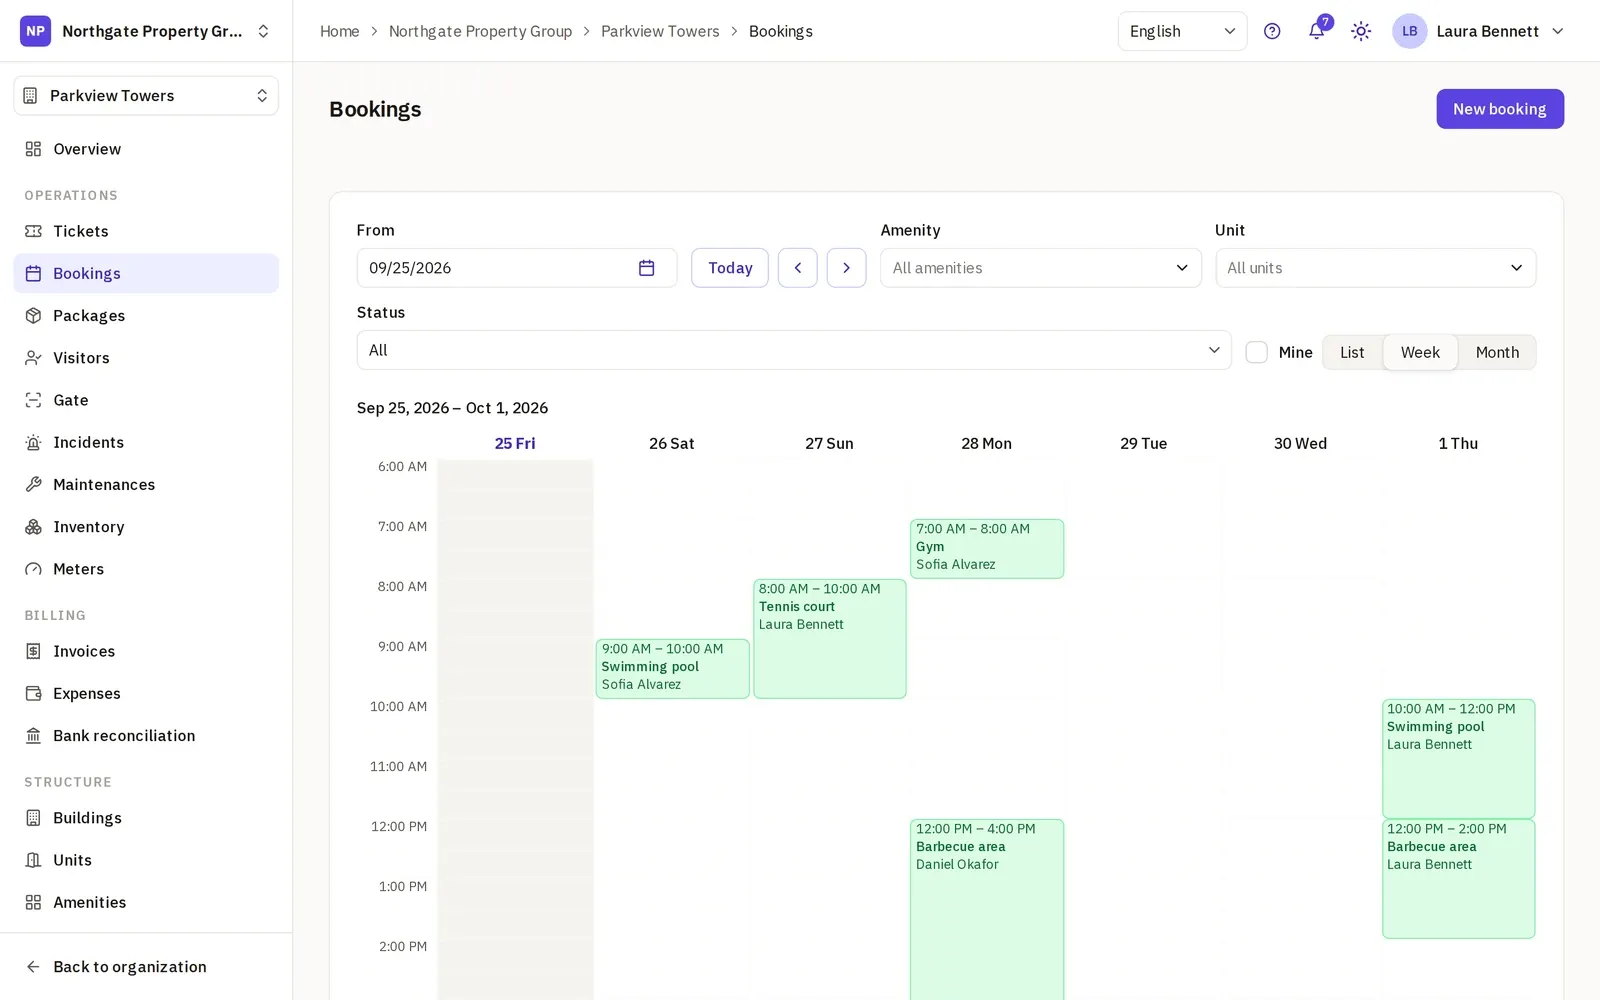The image size is (1600, 1000).
Task: Click the Bank reconciliation bank icon
Action: pyautogui.click(x=33, y=736)
